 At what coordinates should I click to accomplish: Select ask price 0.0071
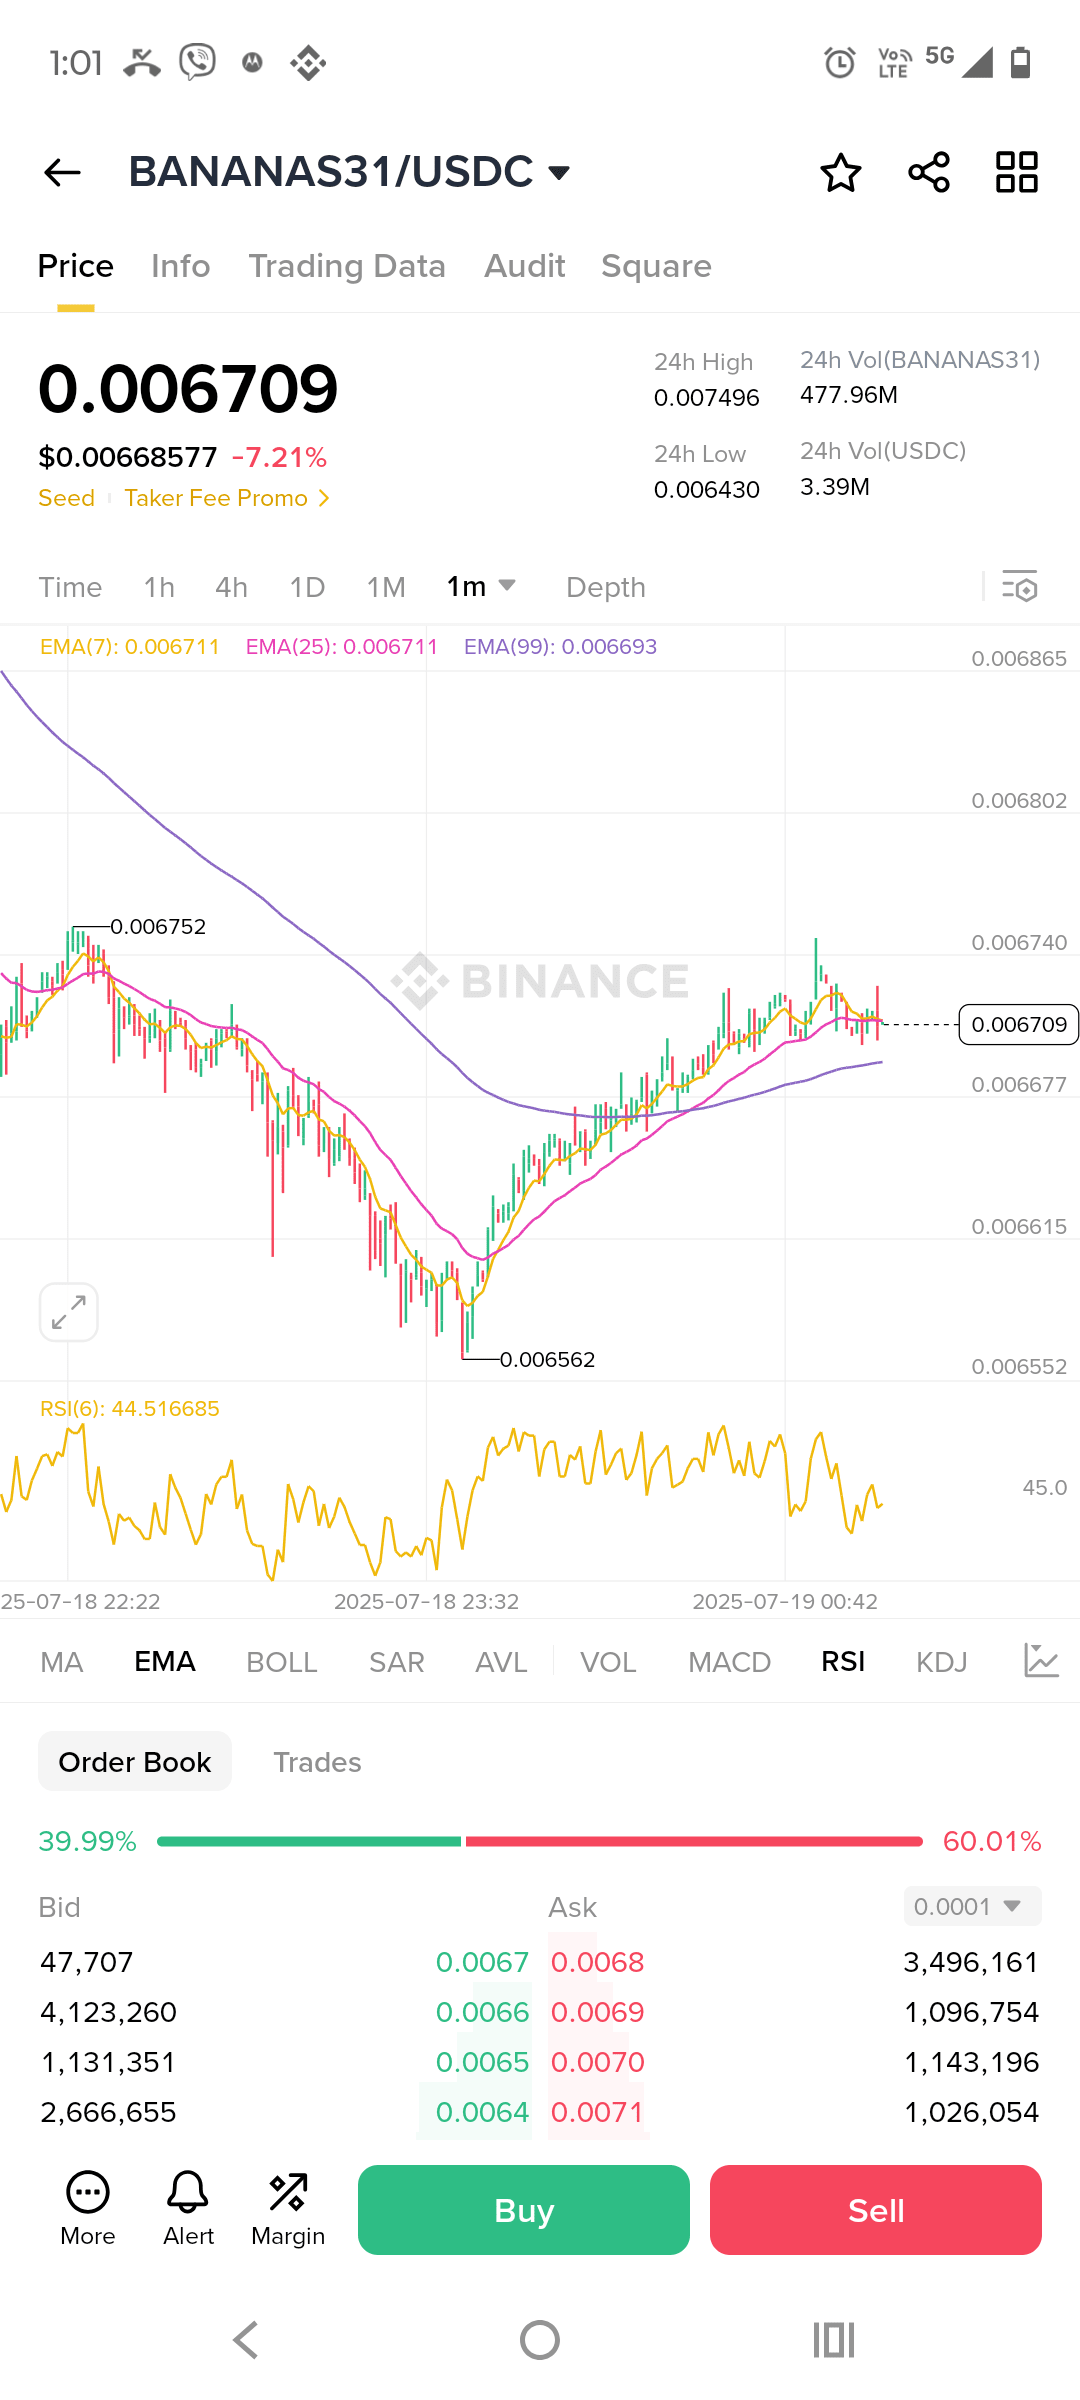598,2112
